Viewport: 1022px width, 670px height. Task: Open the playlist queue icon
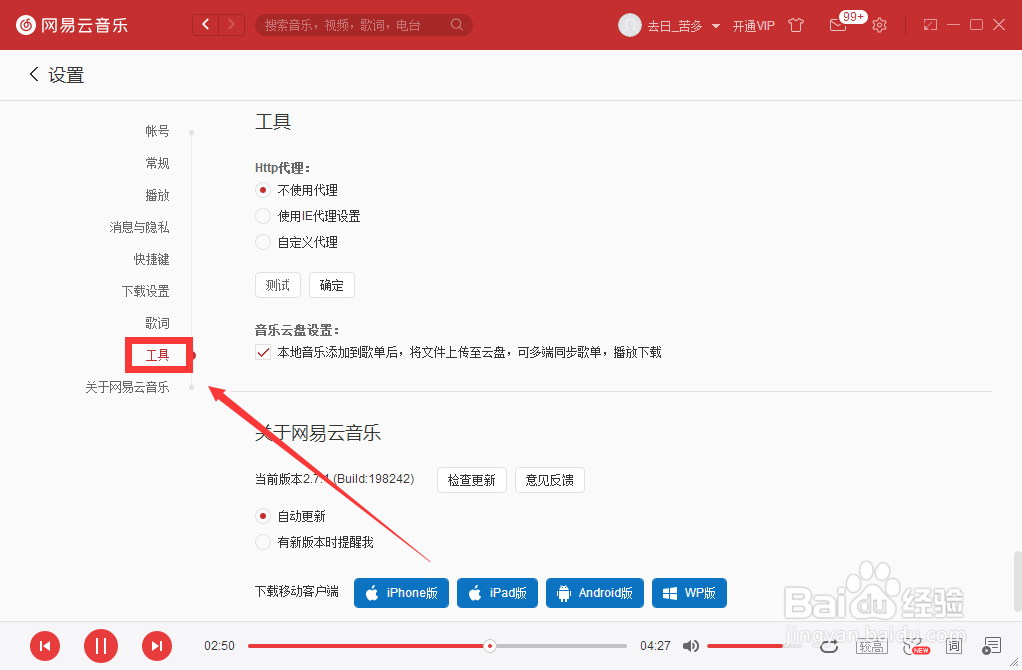(991, 646)
